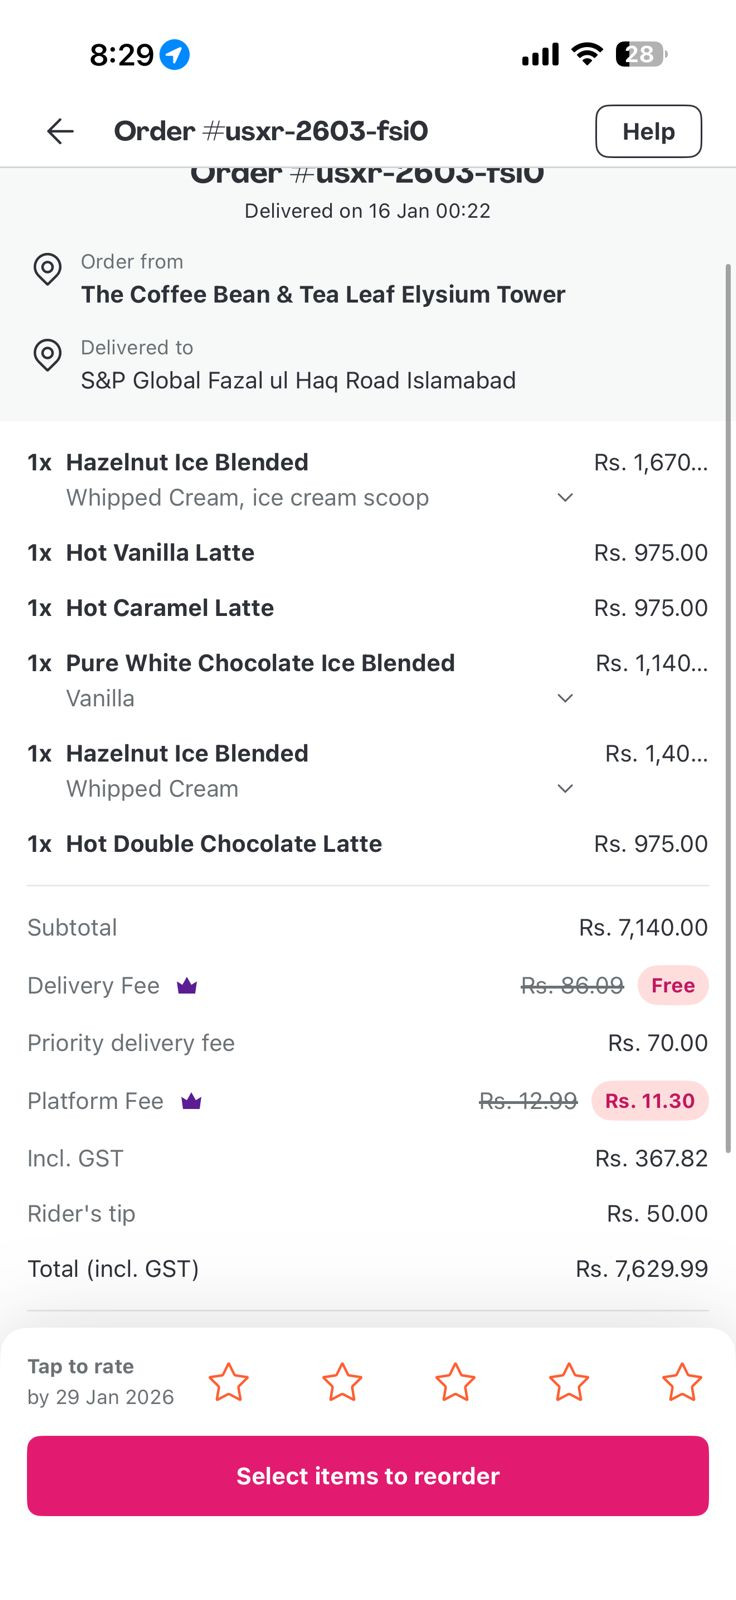The width and height of the screenshot is (736, 1600).
Task: Tap the location arrow icon in status bar
Action: 175,54
